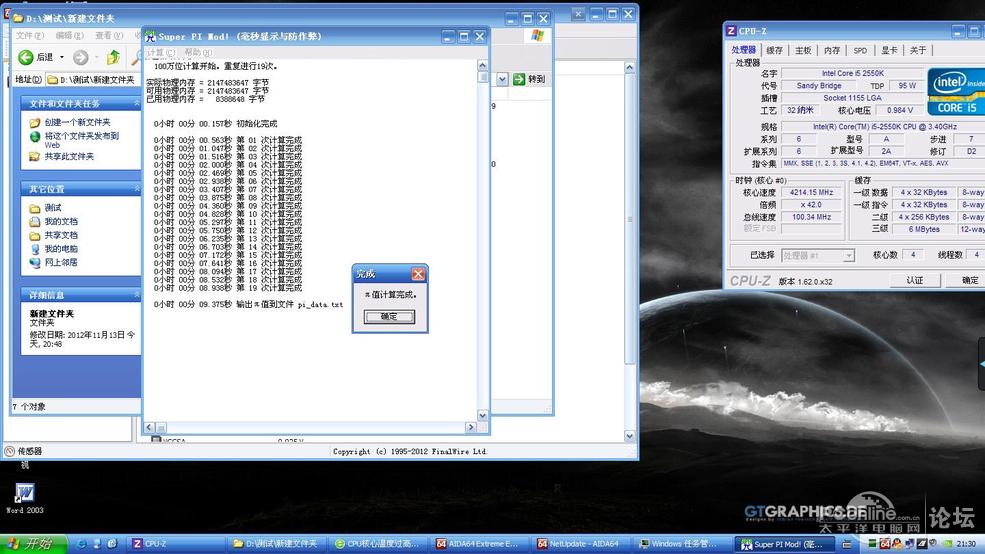Click the Super PI horizontal scrollbar left arrow
Image resolution: width=985 pixels, height=554 pixels.
[x=150, y=427]
